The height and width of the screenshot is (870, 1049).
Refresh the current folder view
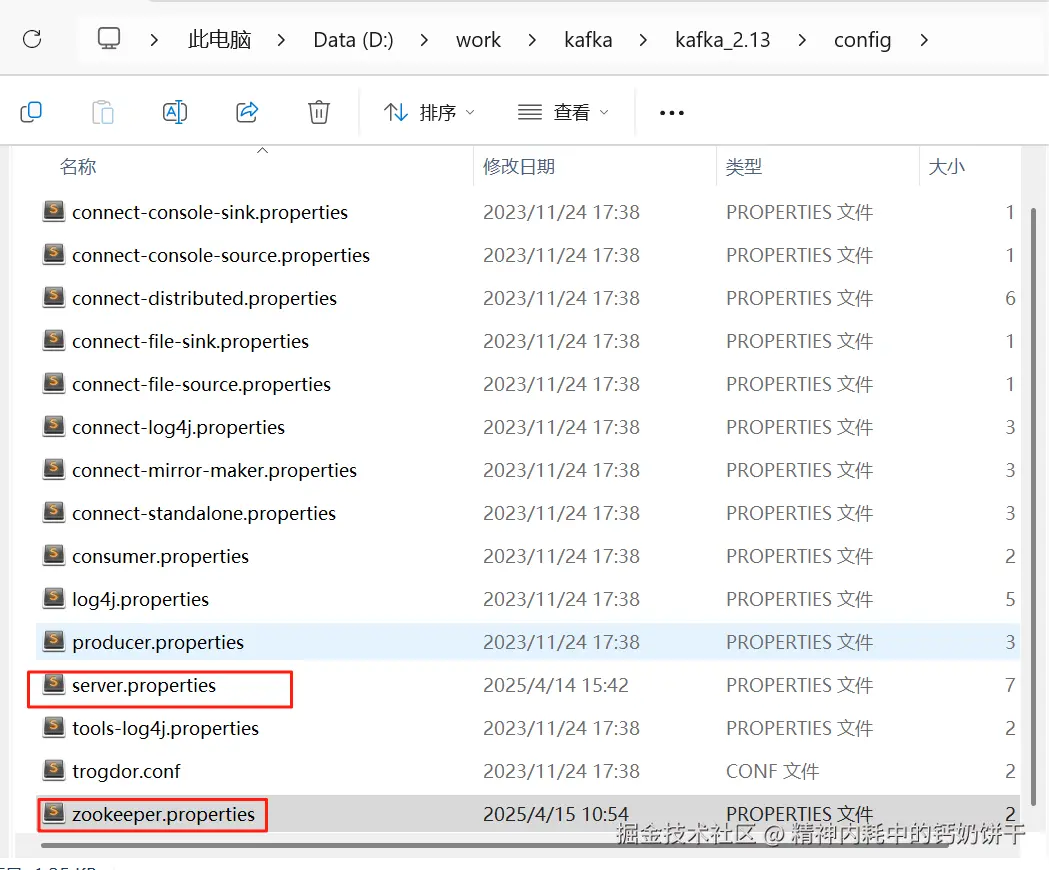pos(32,39)
